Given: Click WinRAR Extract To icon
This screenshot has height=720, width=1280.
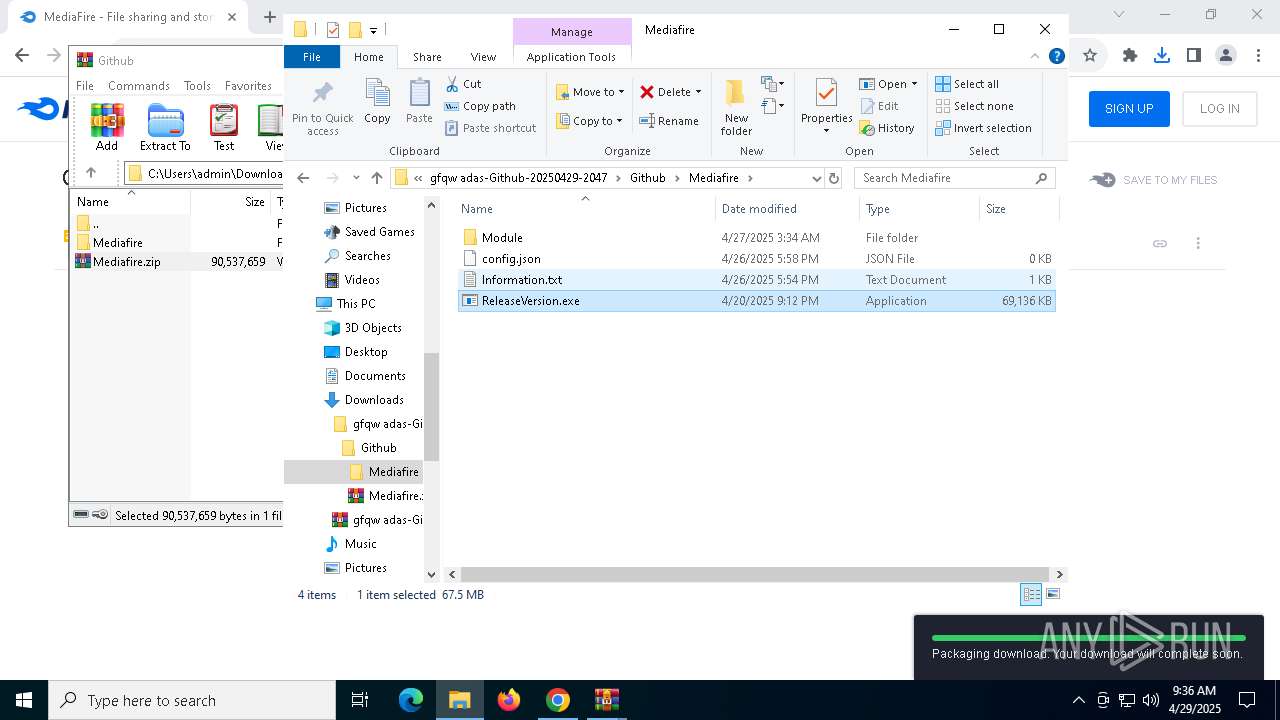Looking at the screenshot, I should point(165,128).
